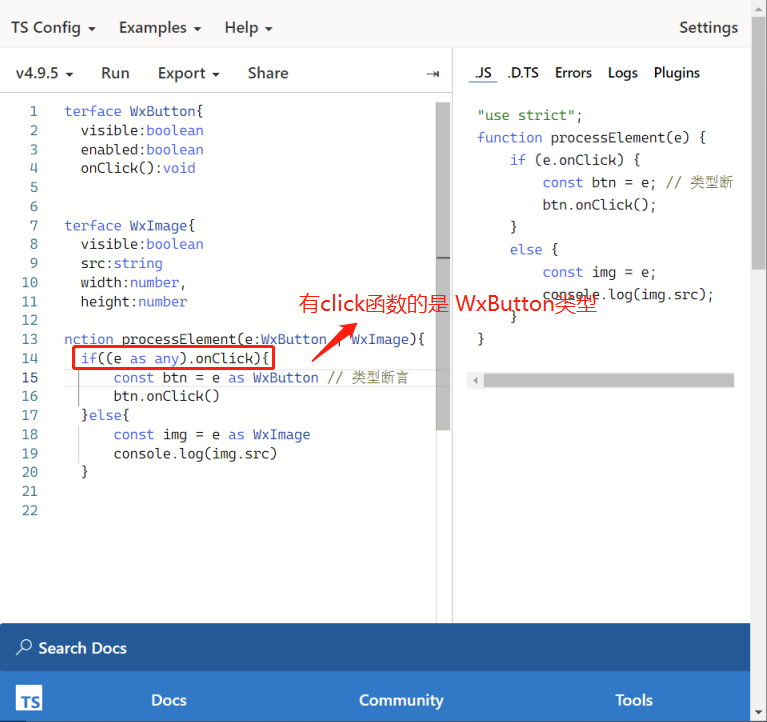Click '"use strict";' in JS output
The width and height of the screenshot is (767, 722).
[530, 115]
